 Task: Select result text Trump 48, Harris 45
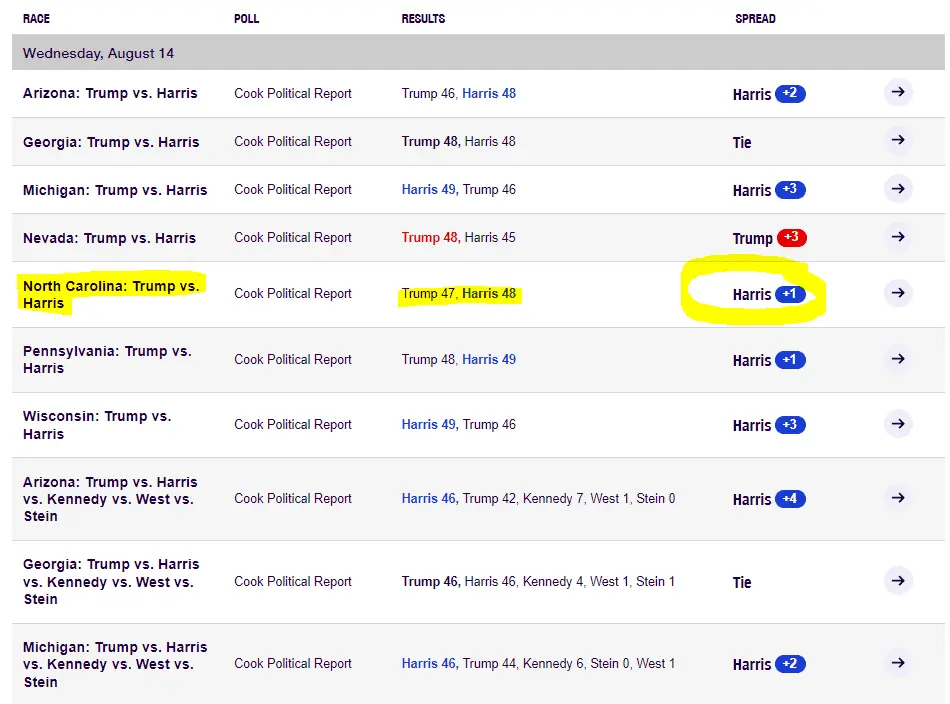pyautogui.click(x=459, y=237)
